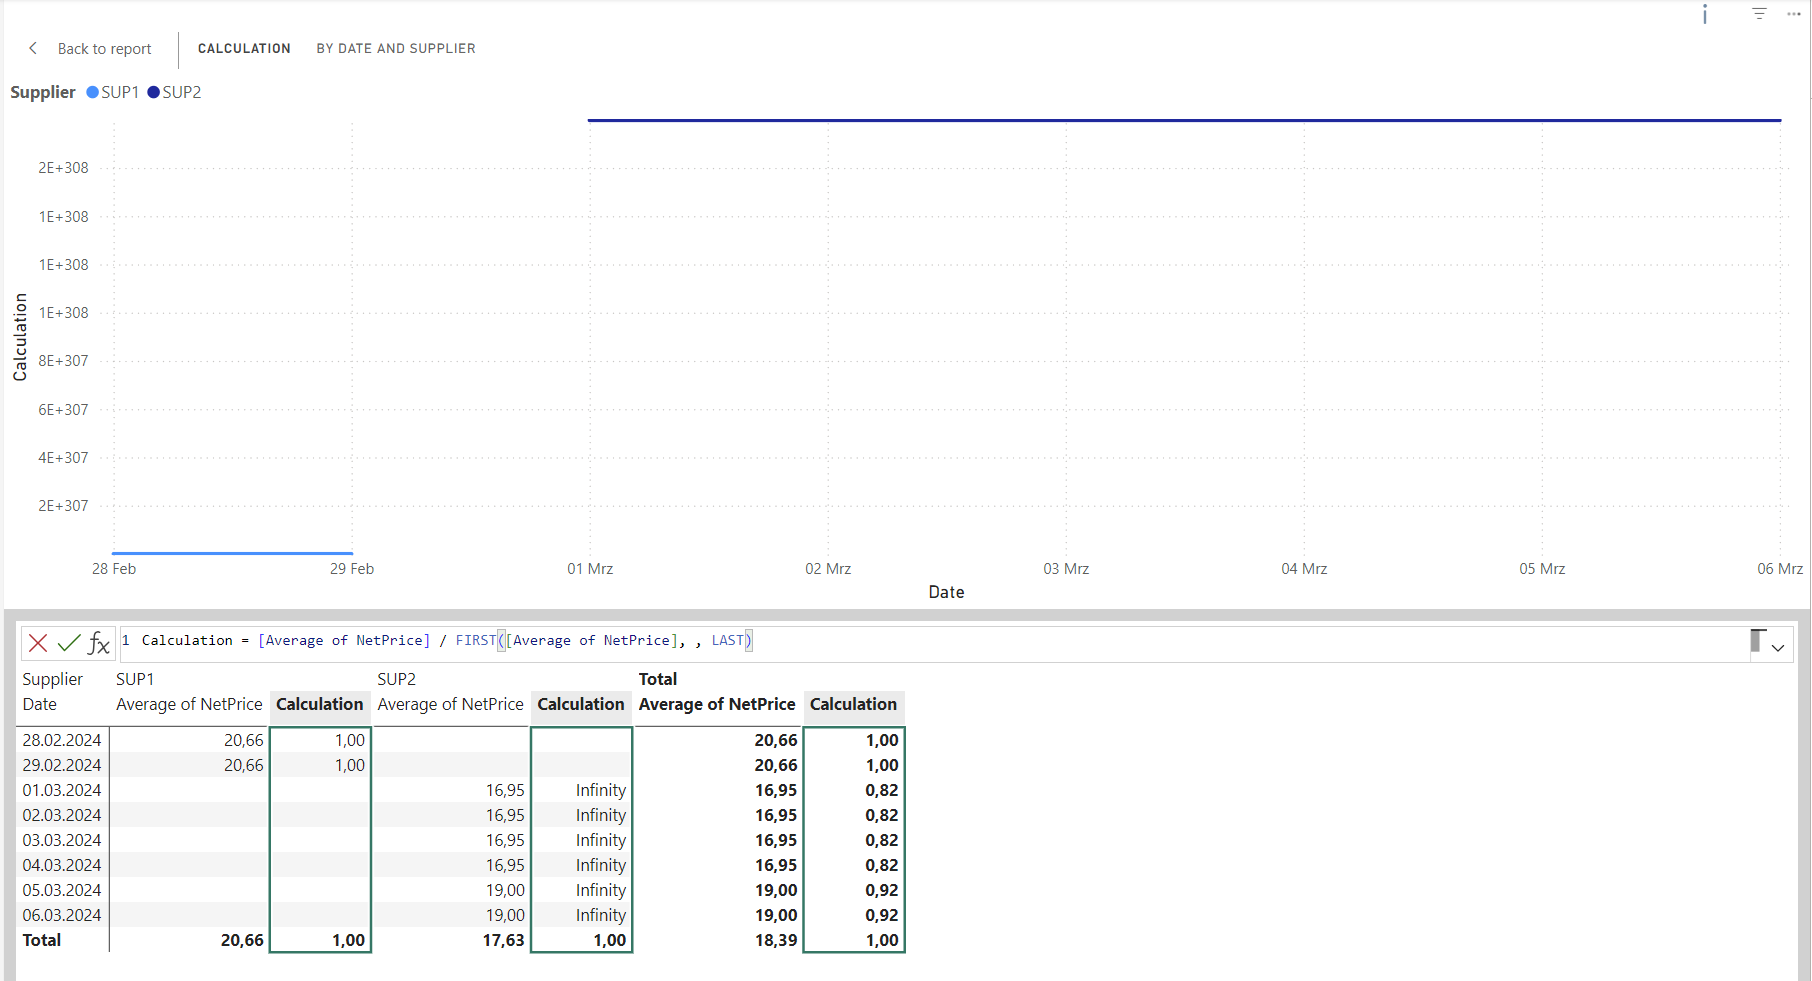The height and width of the screenshot is (981, 1812).
Task: Cancel the formula with the red X
Action: tap(38, 643)
